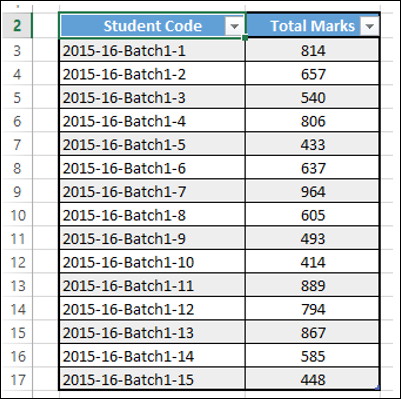The image size is (401, 399).
Task: Open the Total Marks filter dropdown
Action: pyautogui.click(x=370, y=26)
